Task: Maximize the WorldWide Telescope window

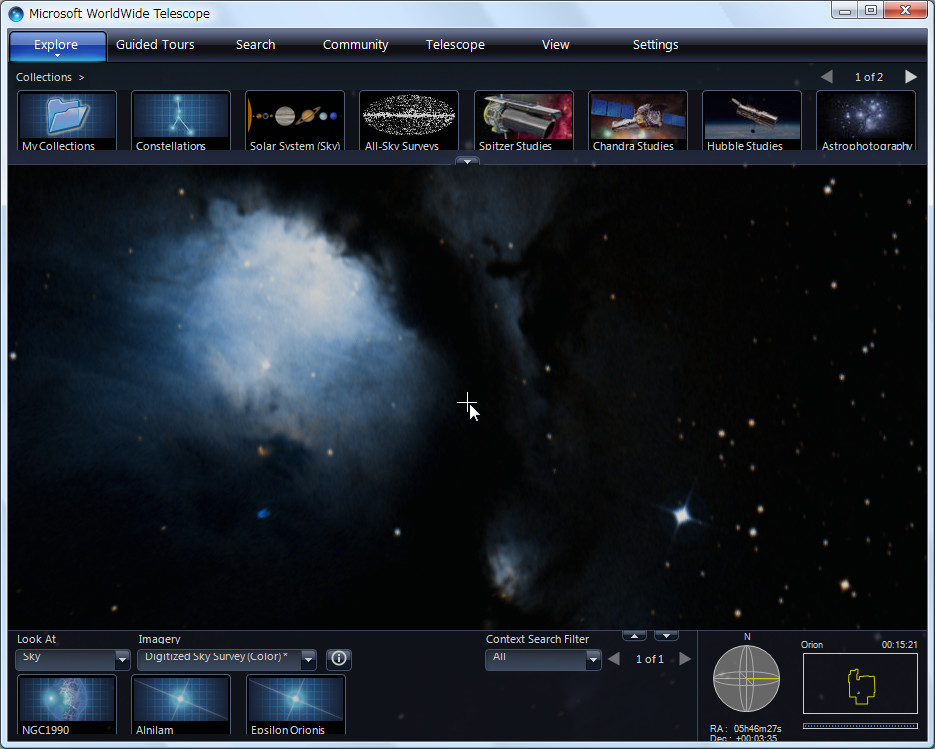Action: [871, 11]
